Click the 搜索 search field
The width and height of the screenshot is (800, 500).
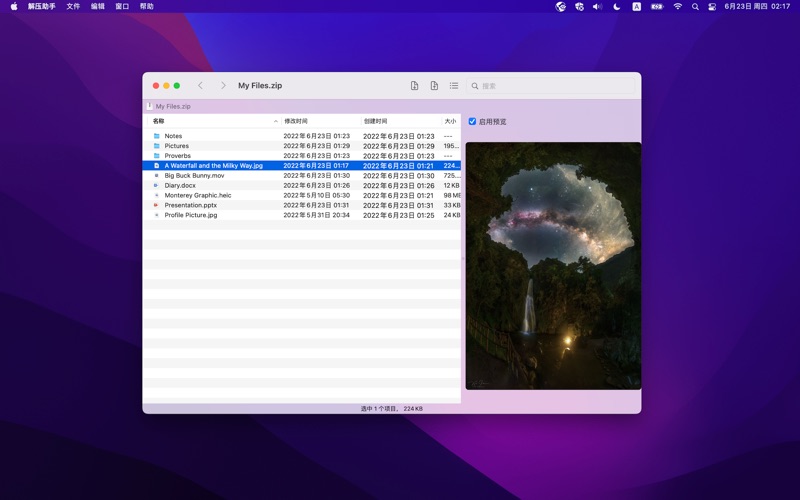tap(551, 86)
